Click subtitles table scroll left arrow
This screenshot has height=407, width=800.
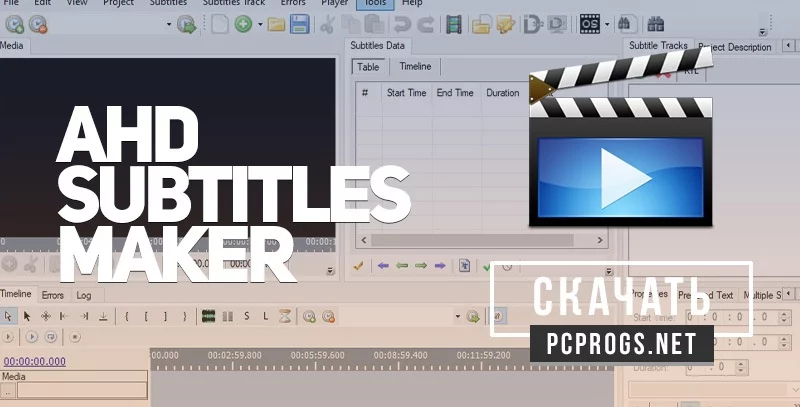pos(364,240)
